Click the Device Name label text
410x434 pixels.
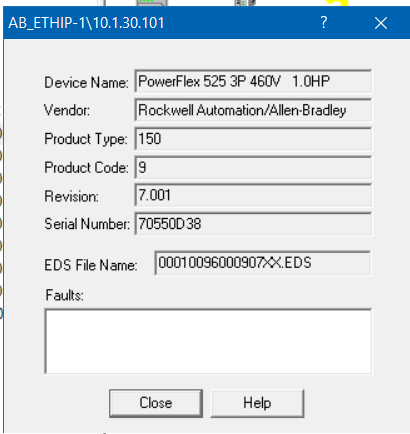(x=86, y=82)
